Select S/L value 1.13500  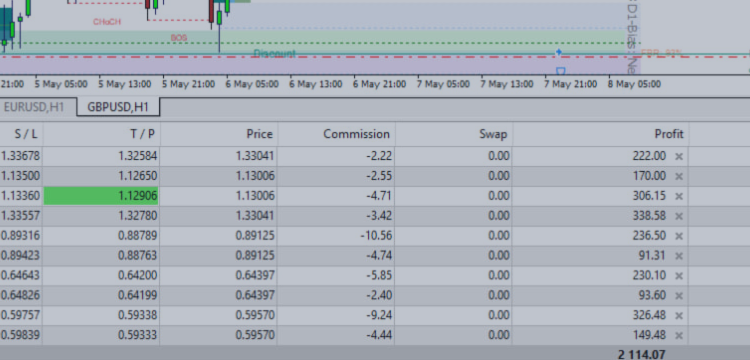coord(21,176)
